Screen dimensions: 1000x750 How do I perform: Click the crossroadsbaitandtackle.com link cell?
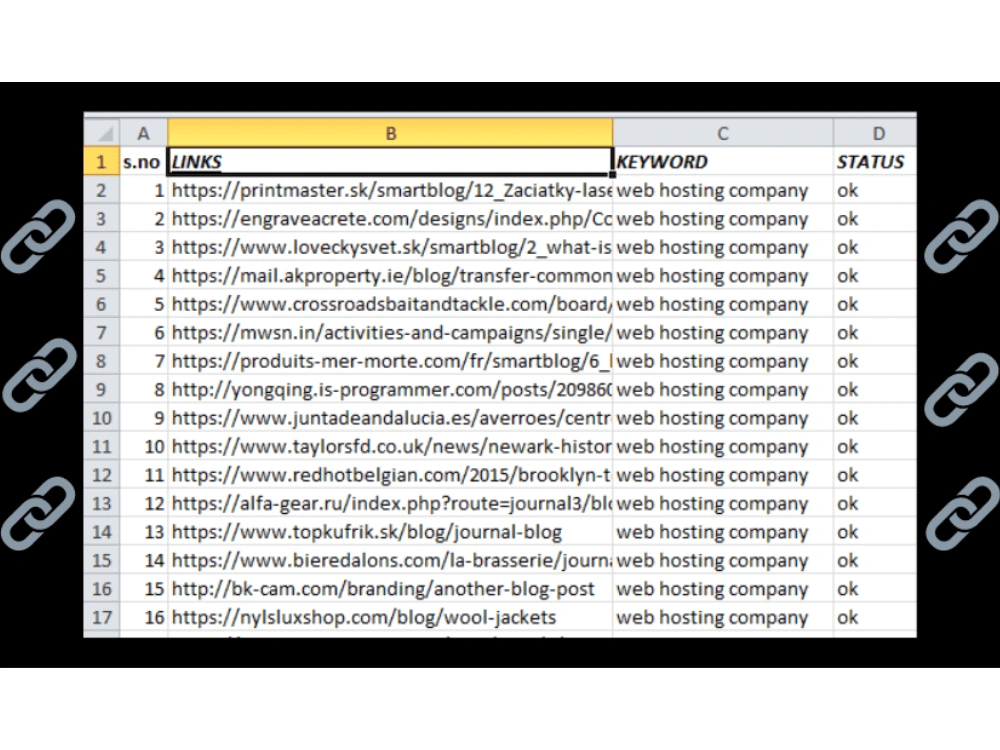(x=390, y=304)
